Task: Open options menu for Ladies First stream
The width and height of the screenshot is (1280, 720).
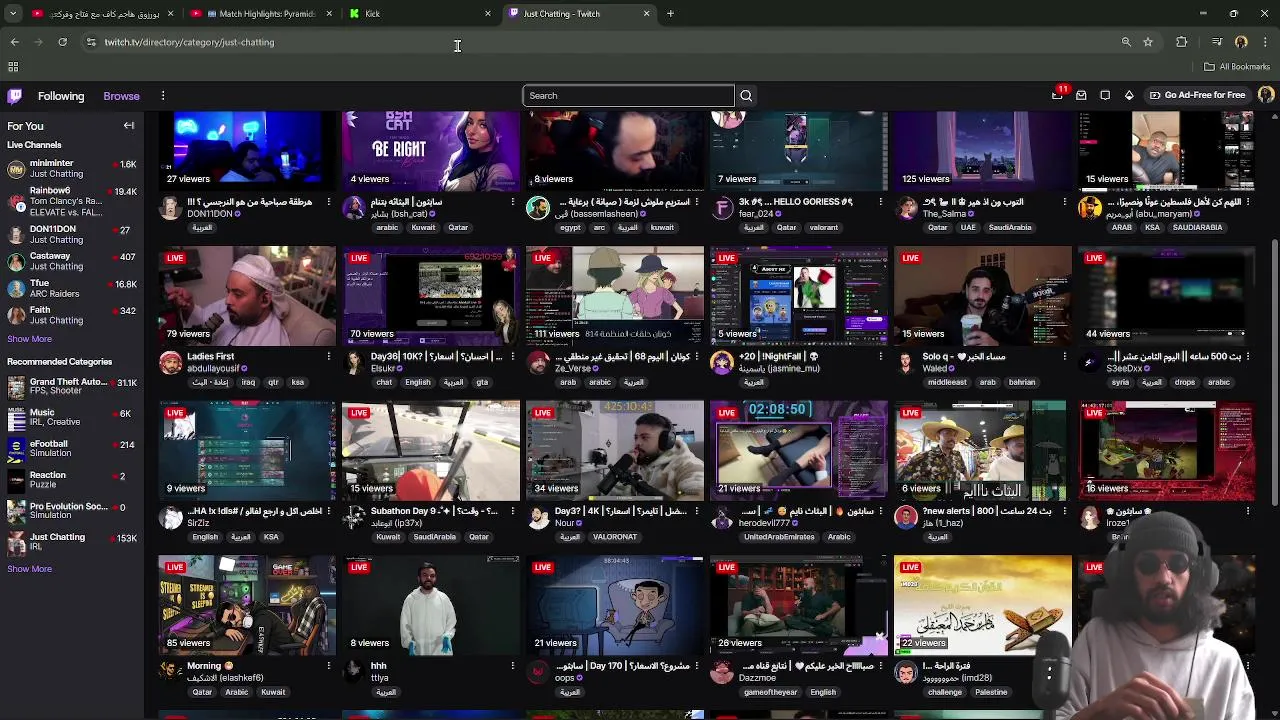Action: tap(328, 356)
